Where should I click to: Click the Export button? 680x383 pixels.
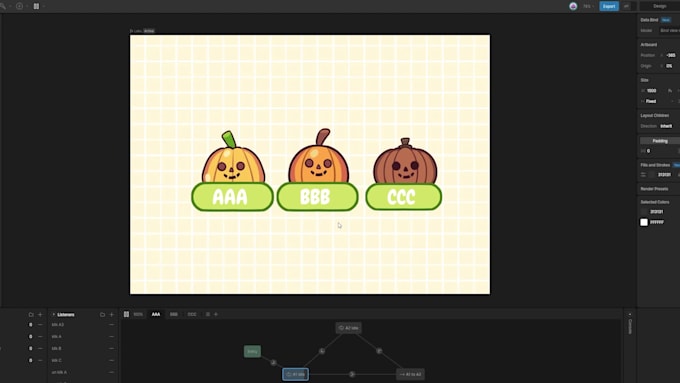tap(609, 6)
